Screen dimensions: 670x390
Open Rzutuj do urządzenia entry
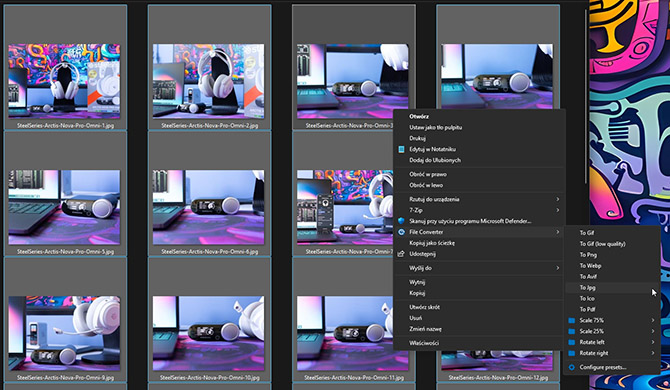(x=479, y=199)
